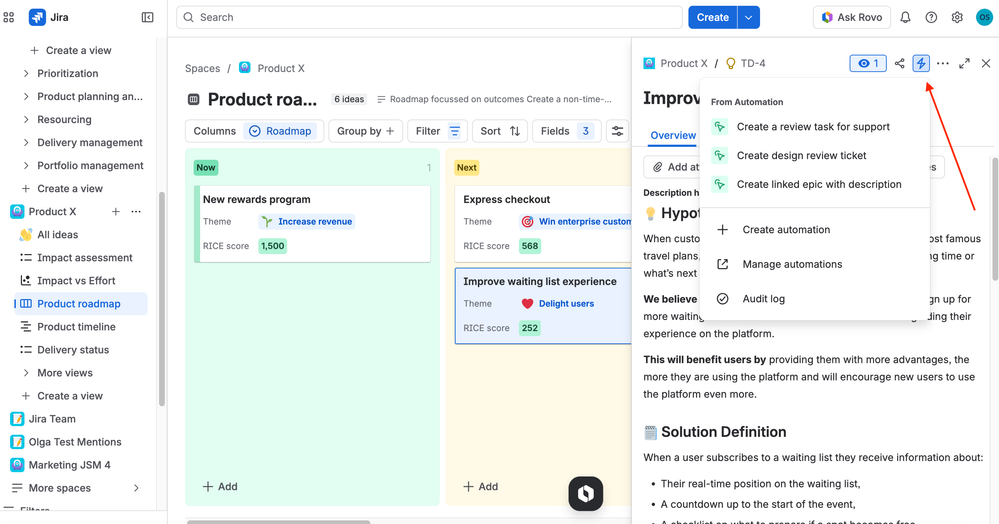Click Increase revenue theme tag
Image resolution: width=999 pixels, height=524 pixels.
(307, 222)
